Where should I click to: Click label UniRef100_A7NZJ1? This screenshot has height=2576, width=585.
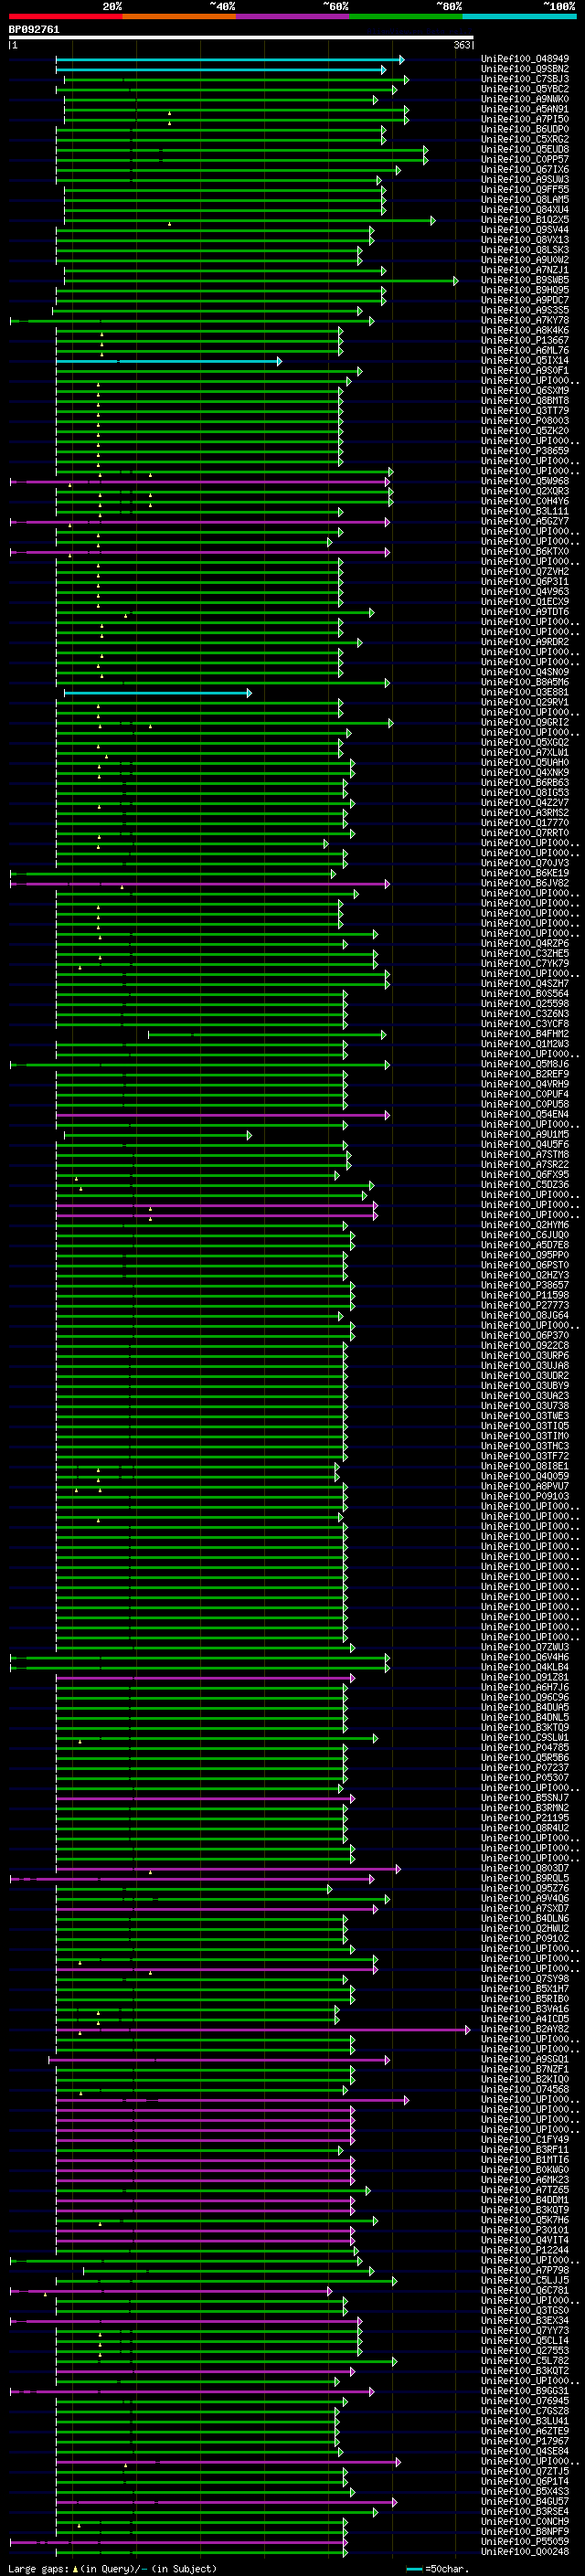[525, 270]
